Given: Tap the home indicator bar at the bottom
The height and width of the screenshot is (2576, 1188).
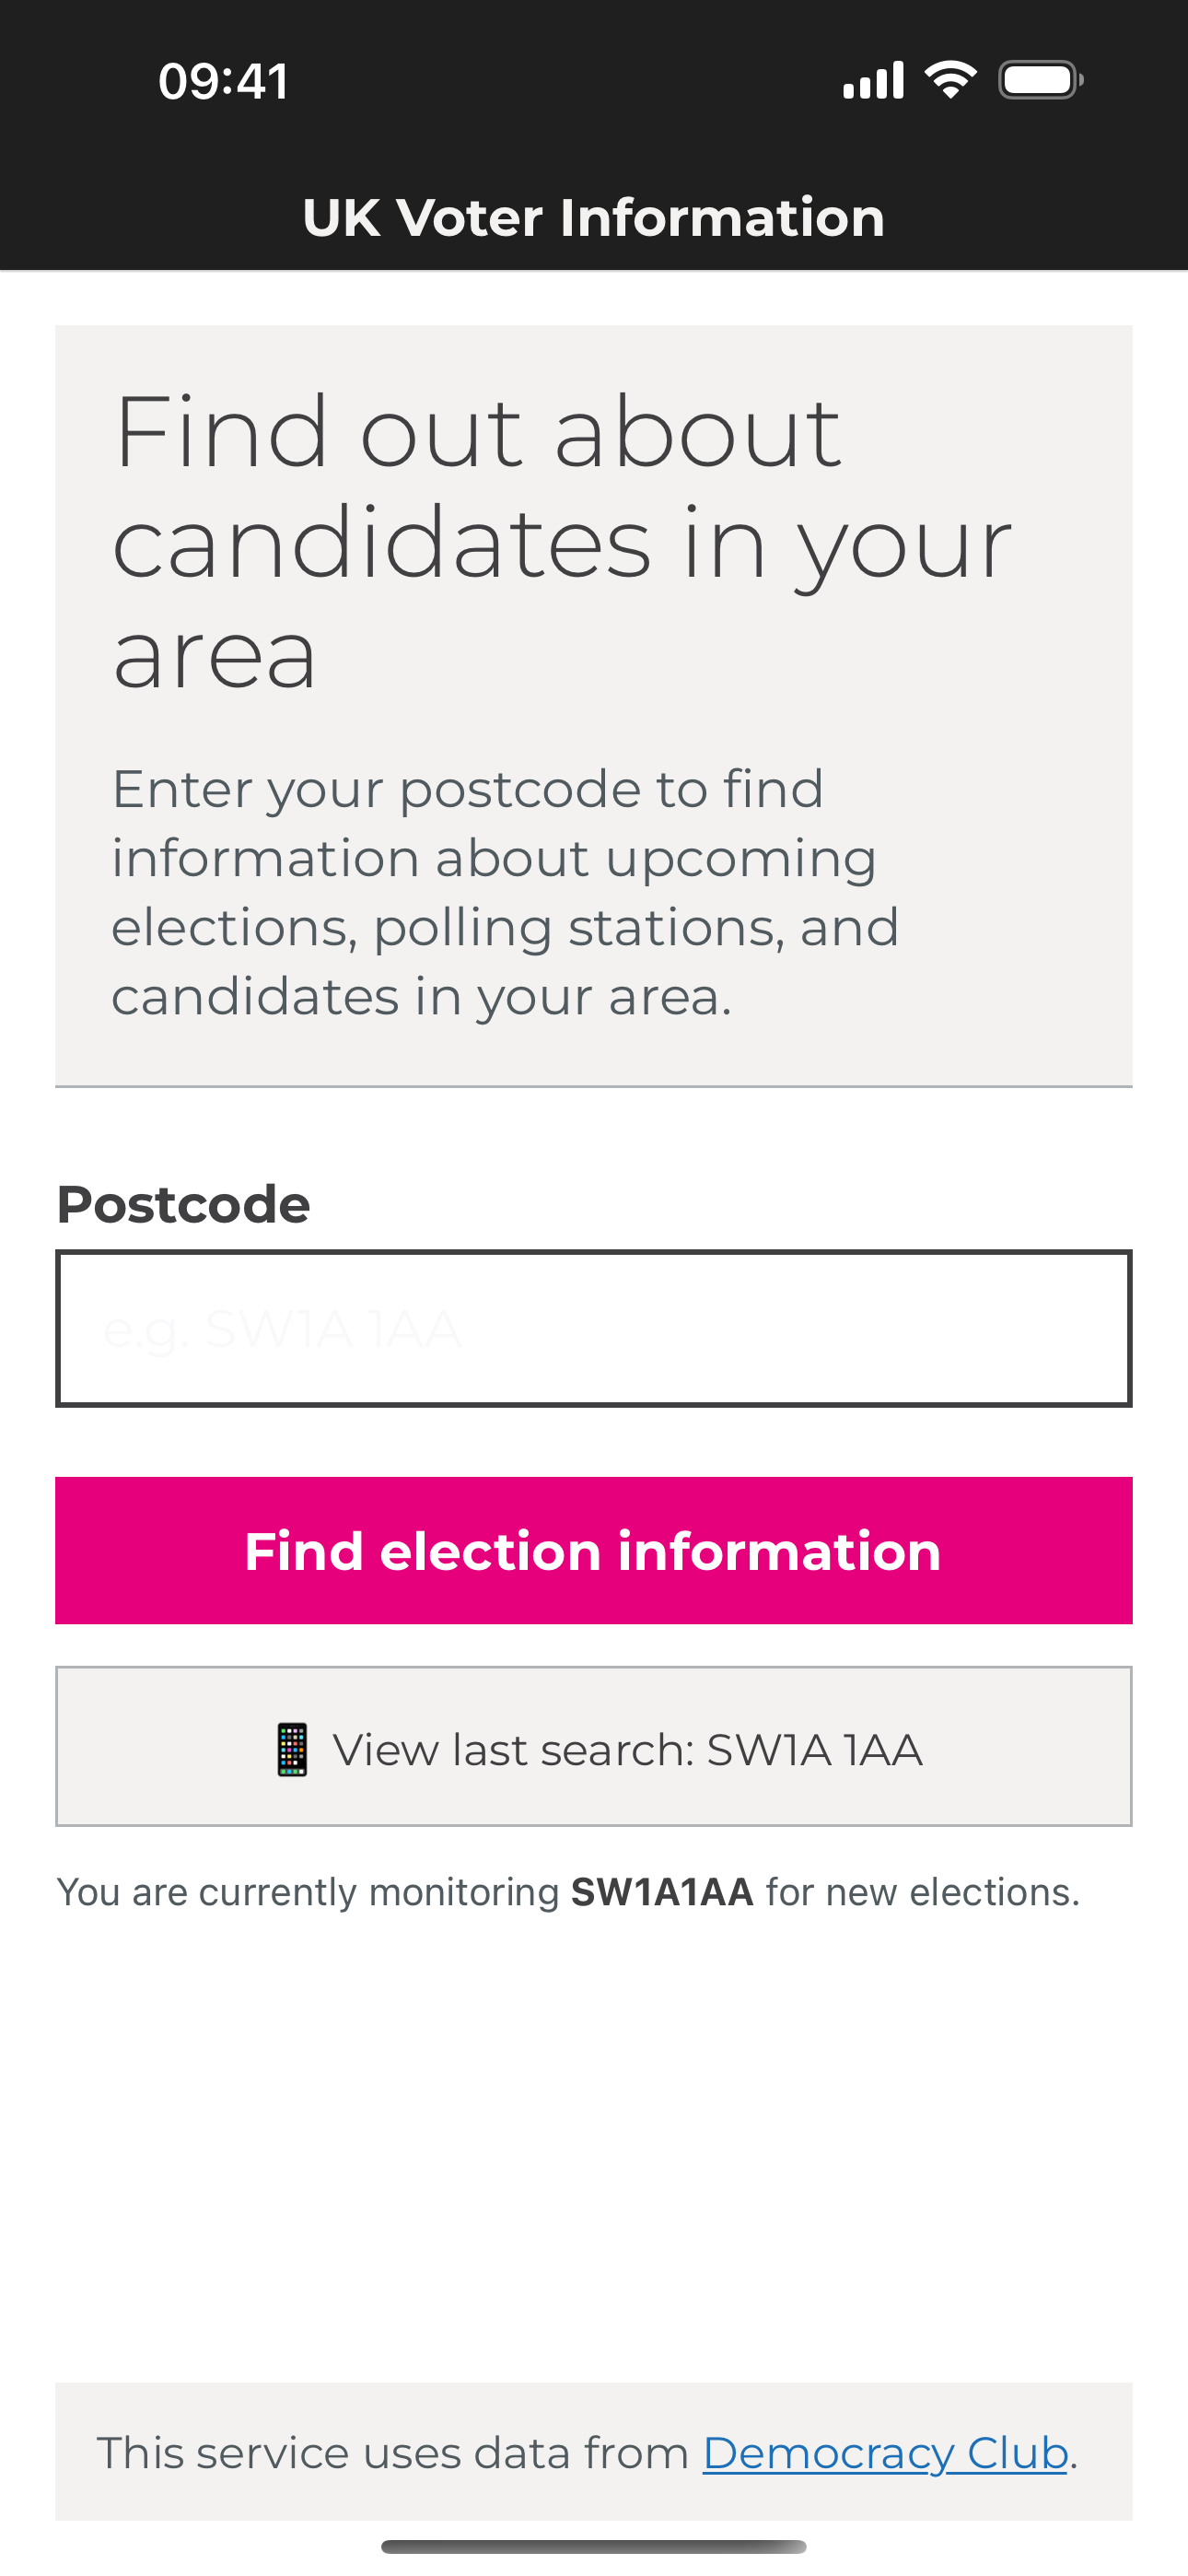Looking at the screenshot, I should (x=594, y=2546).
